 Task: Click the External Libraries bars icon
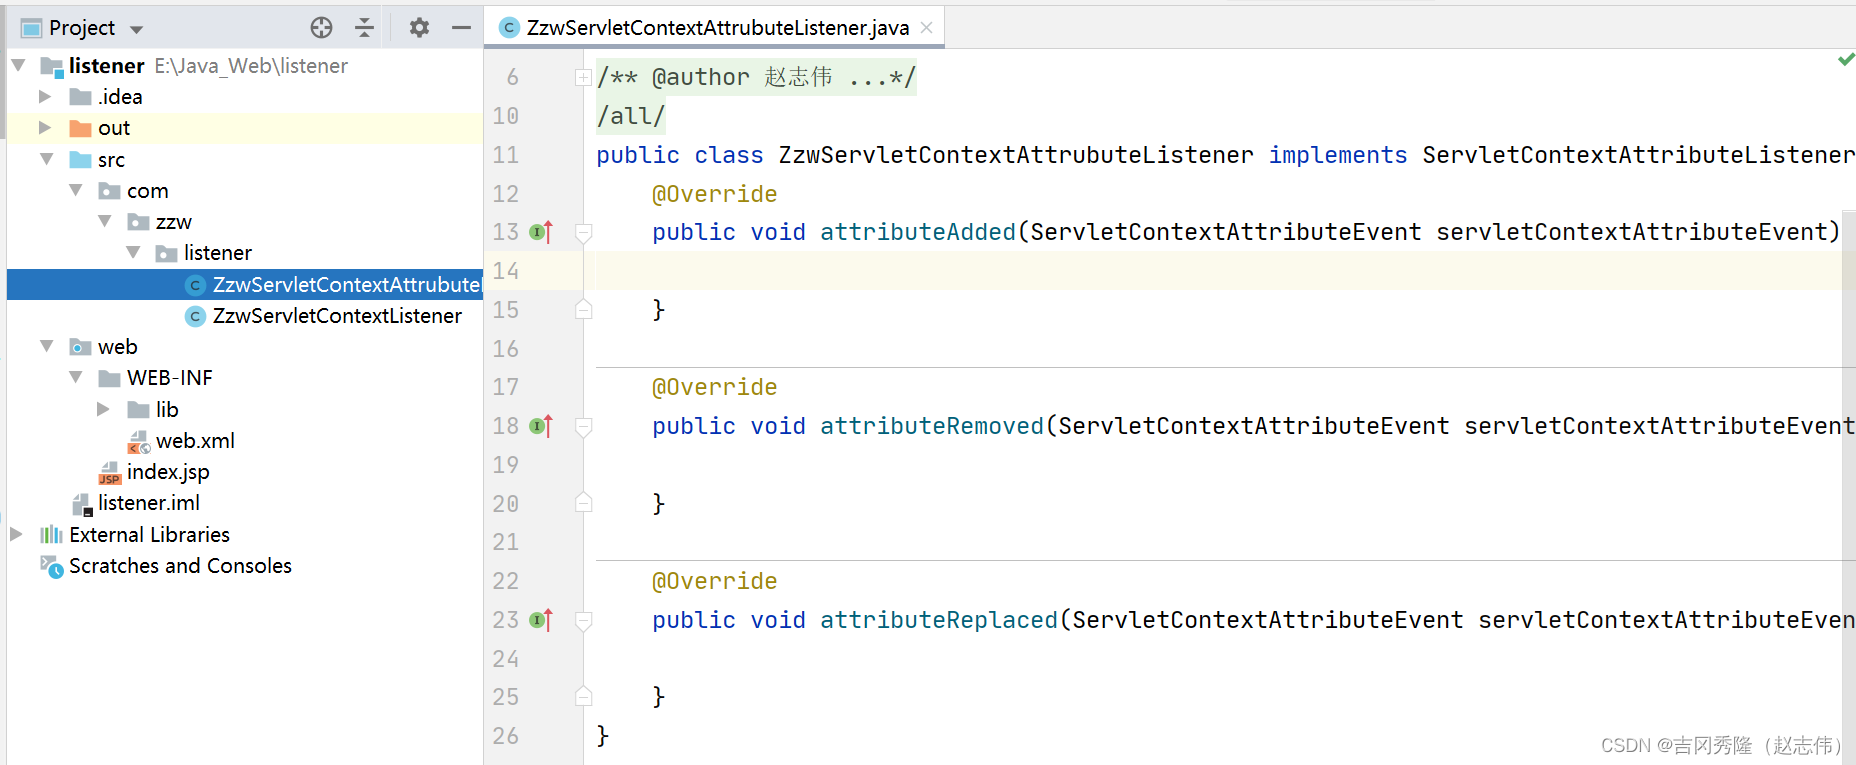pyautogui.click(x=51, y=535)
